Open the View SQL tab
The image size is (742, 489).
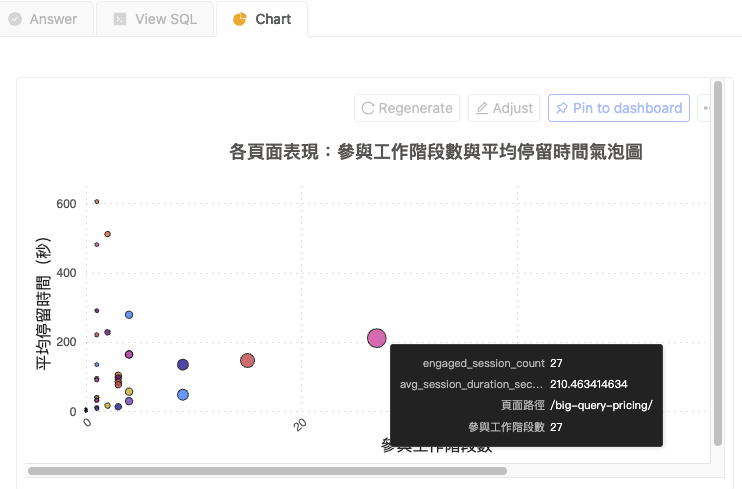pos(155,19)
